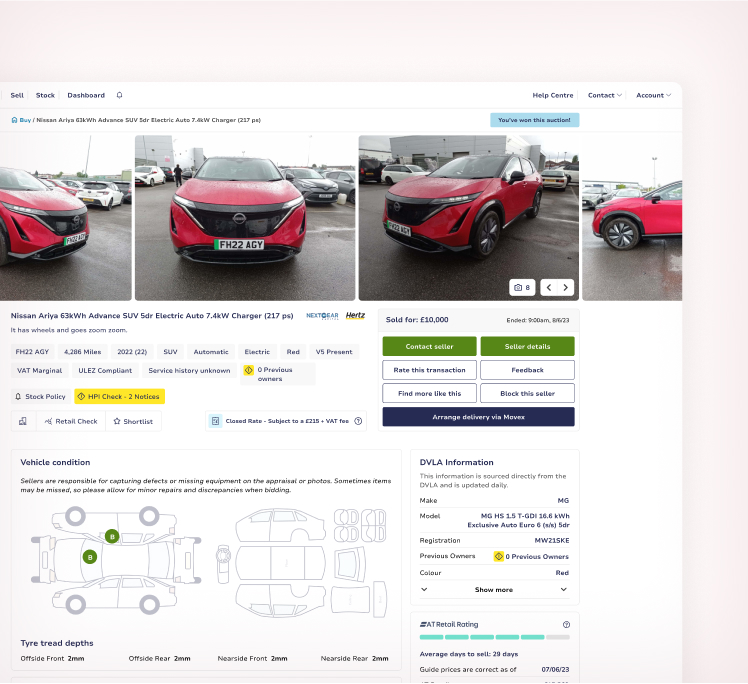The width and height of the screenshot is (748, 684).
Task: Click Arrange delivery via Movex
Action: pyautogui.click(x=478, y=416)
